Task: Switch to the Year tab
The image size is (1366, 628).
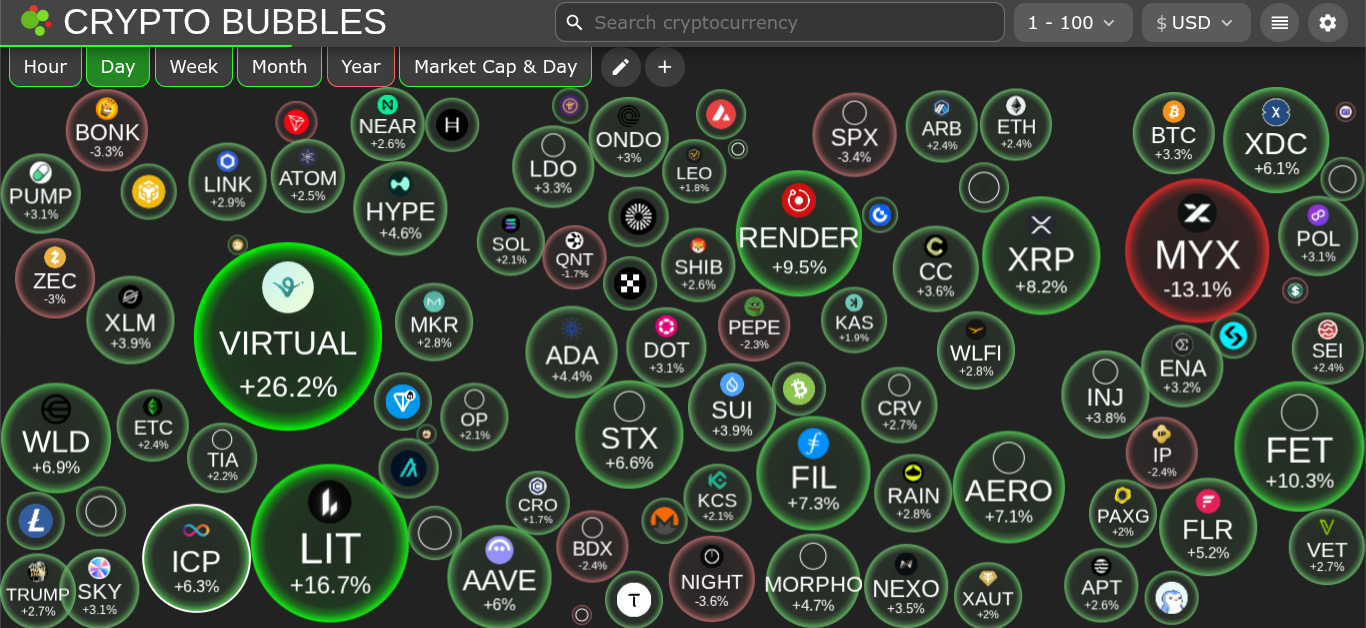Action: click(x=361, y=67)
